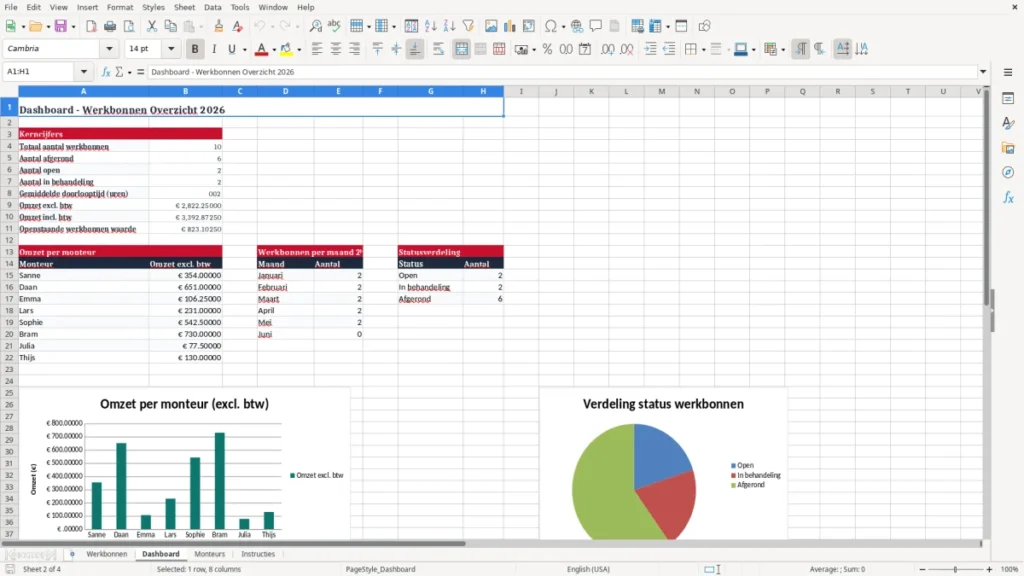Click the AutoFilter funnel icon
The width and height of the screenshot is (1024, 576).
(468, 26)
